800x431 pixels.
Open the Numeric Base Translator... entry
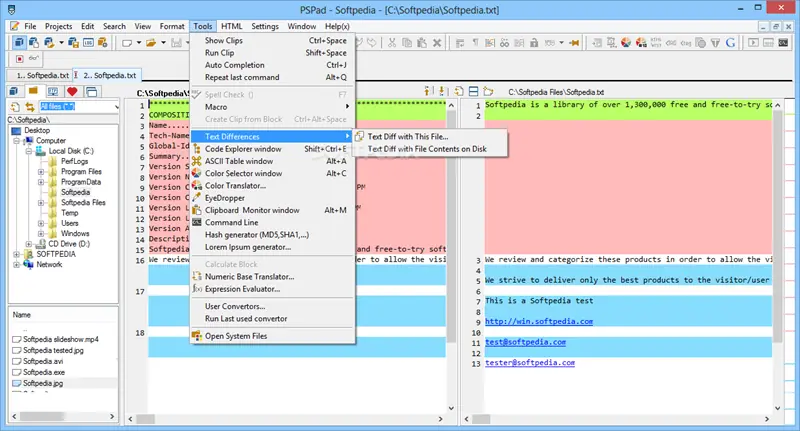coord(272,276)
